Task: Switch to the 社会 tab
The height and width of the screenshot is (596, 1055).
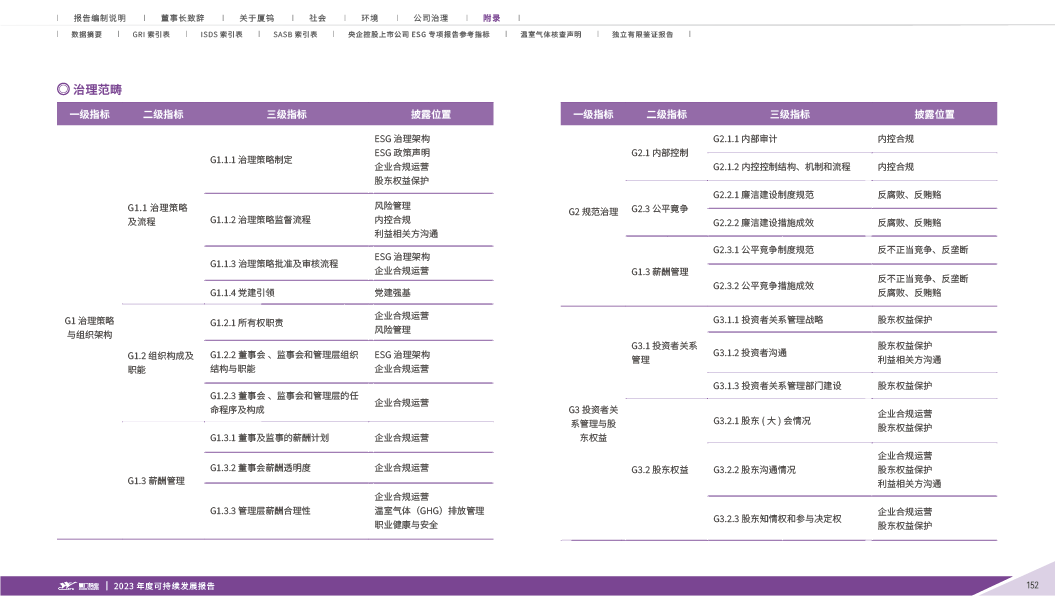Action: [x=317, y=18]
